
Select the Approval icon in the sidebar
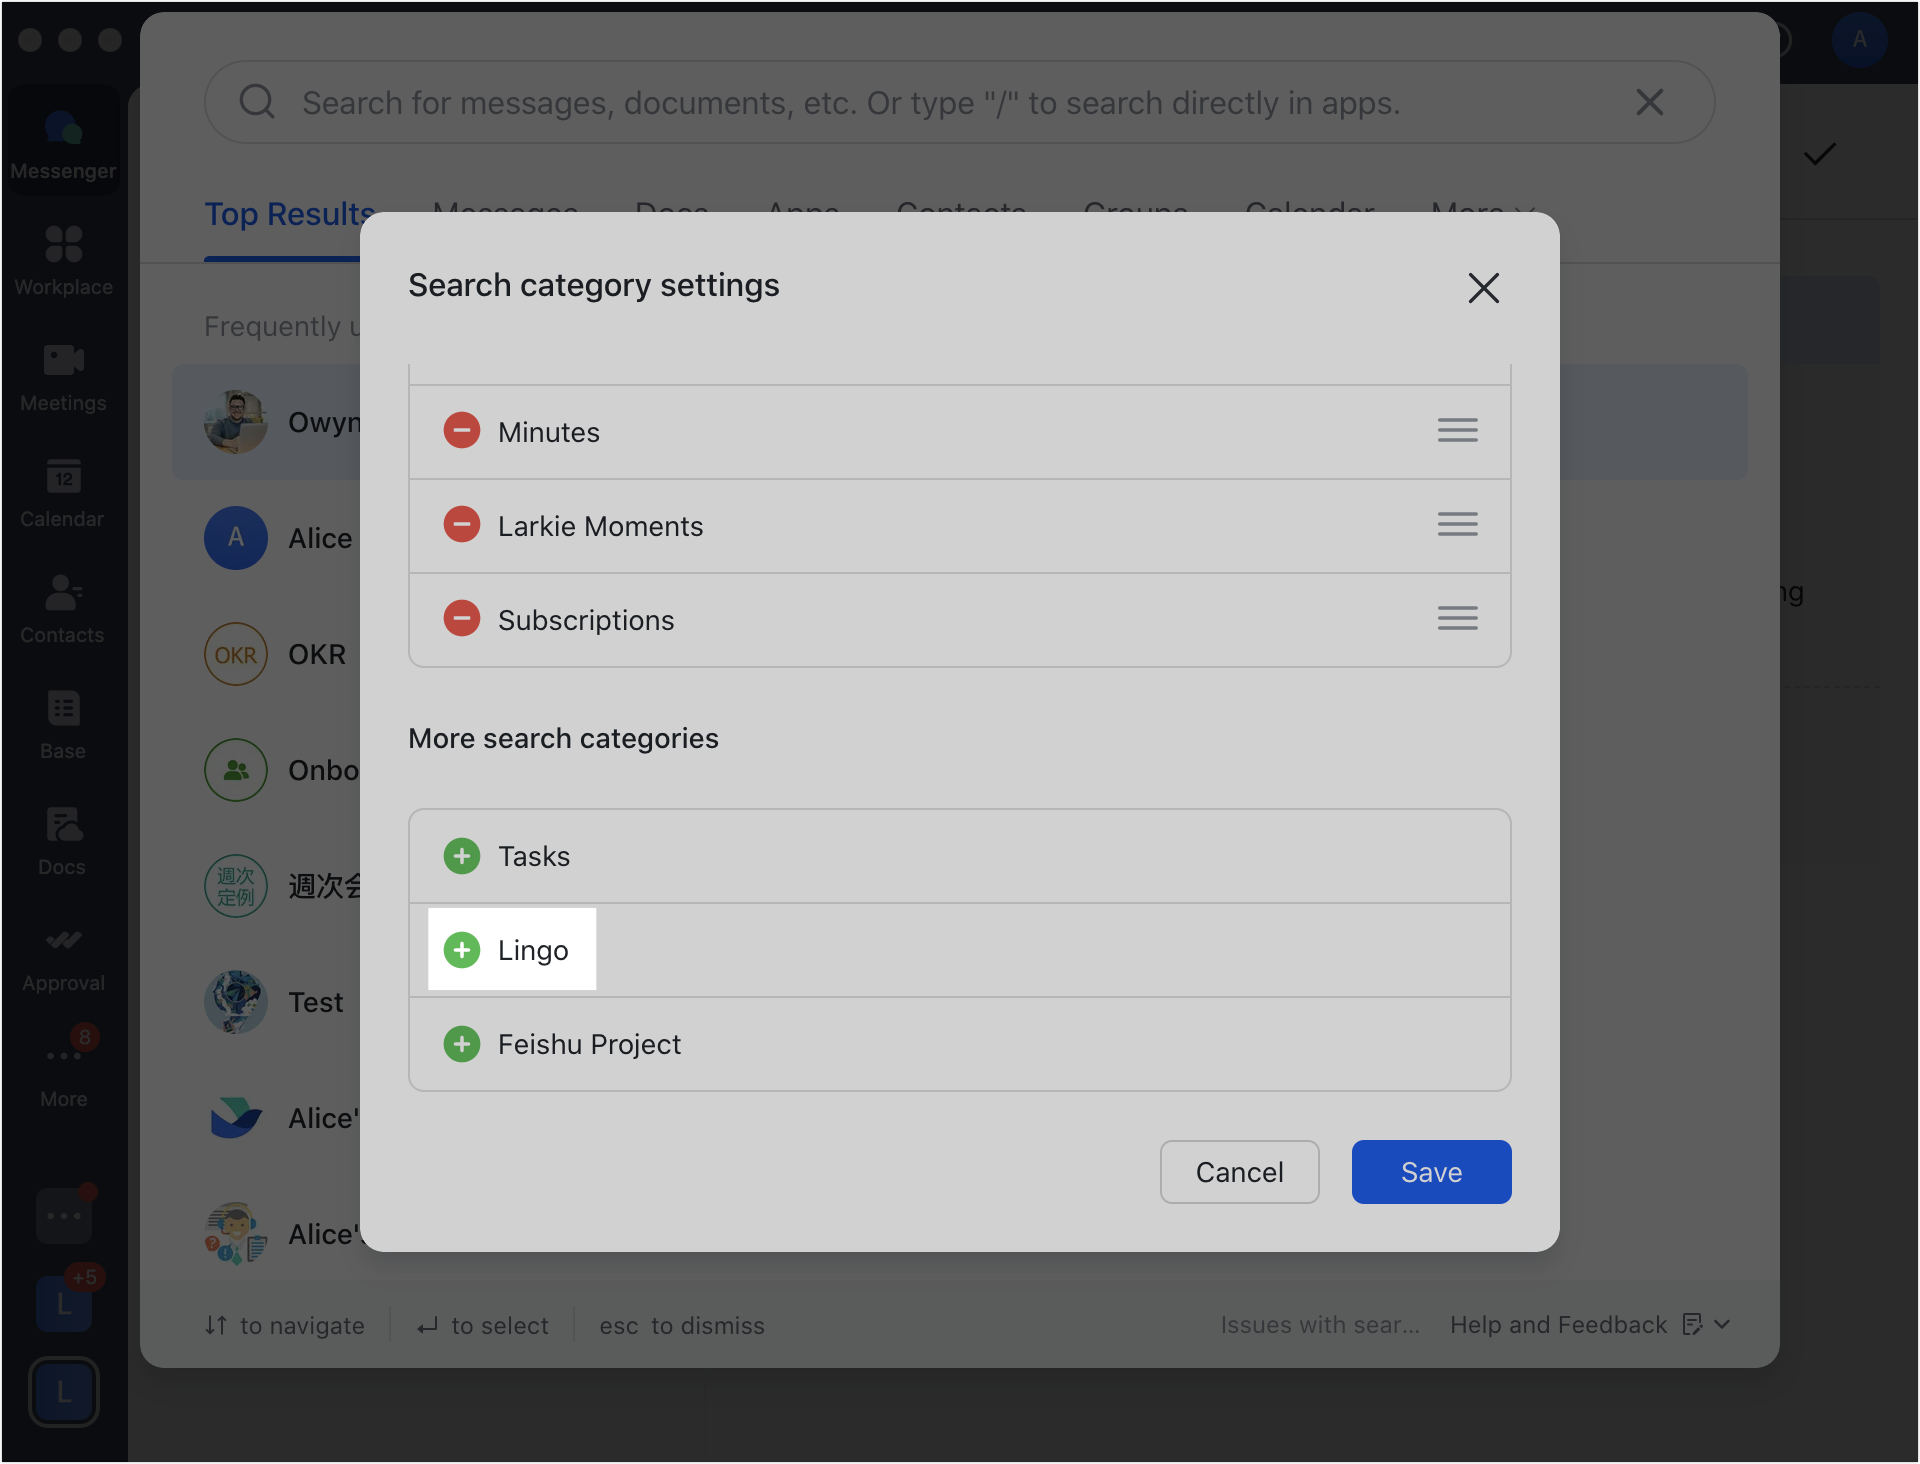(62, 958)
